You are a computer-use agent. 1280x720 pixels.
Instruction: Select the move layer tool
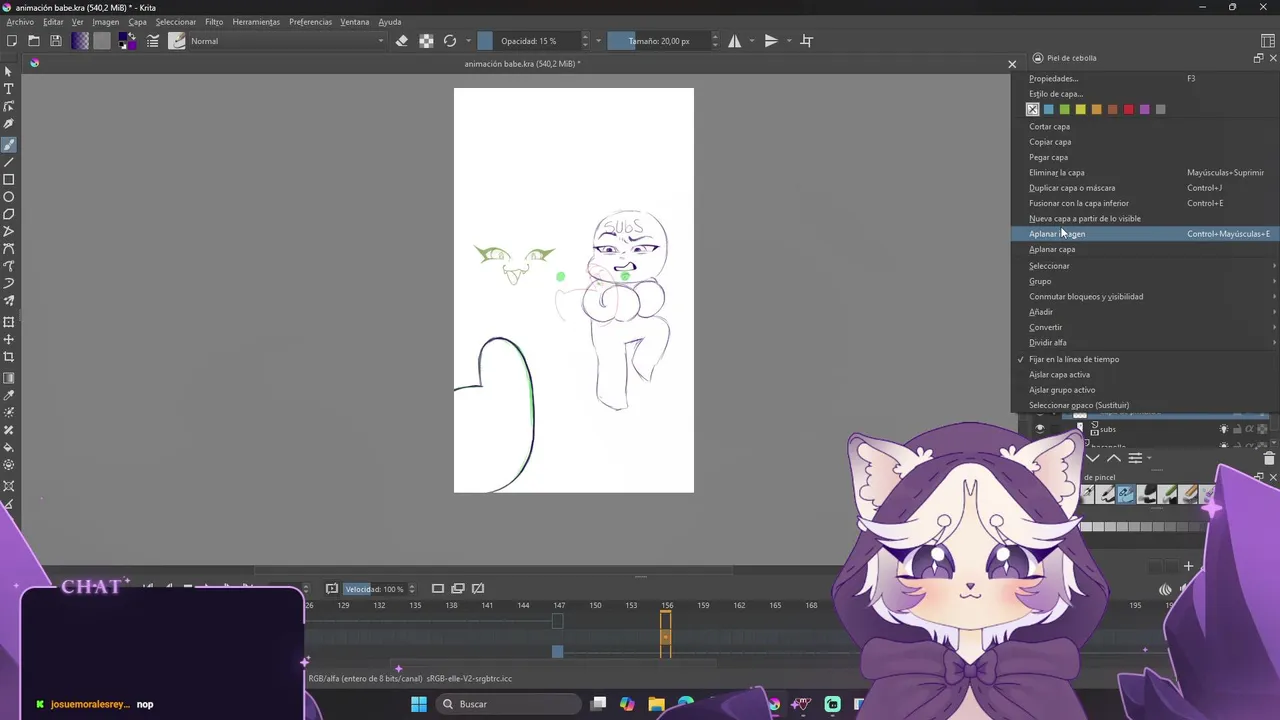9,340
